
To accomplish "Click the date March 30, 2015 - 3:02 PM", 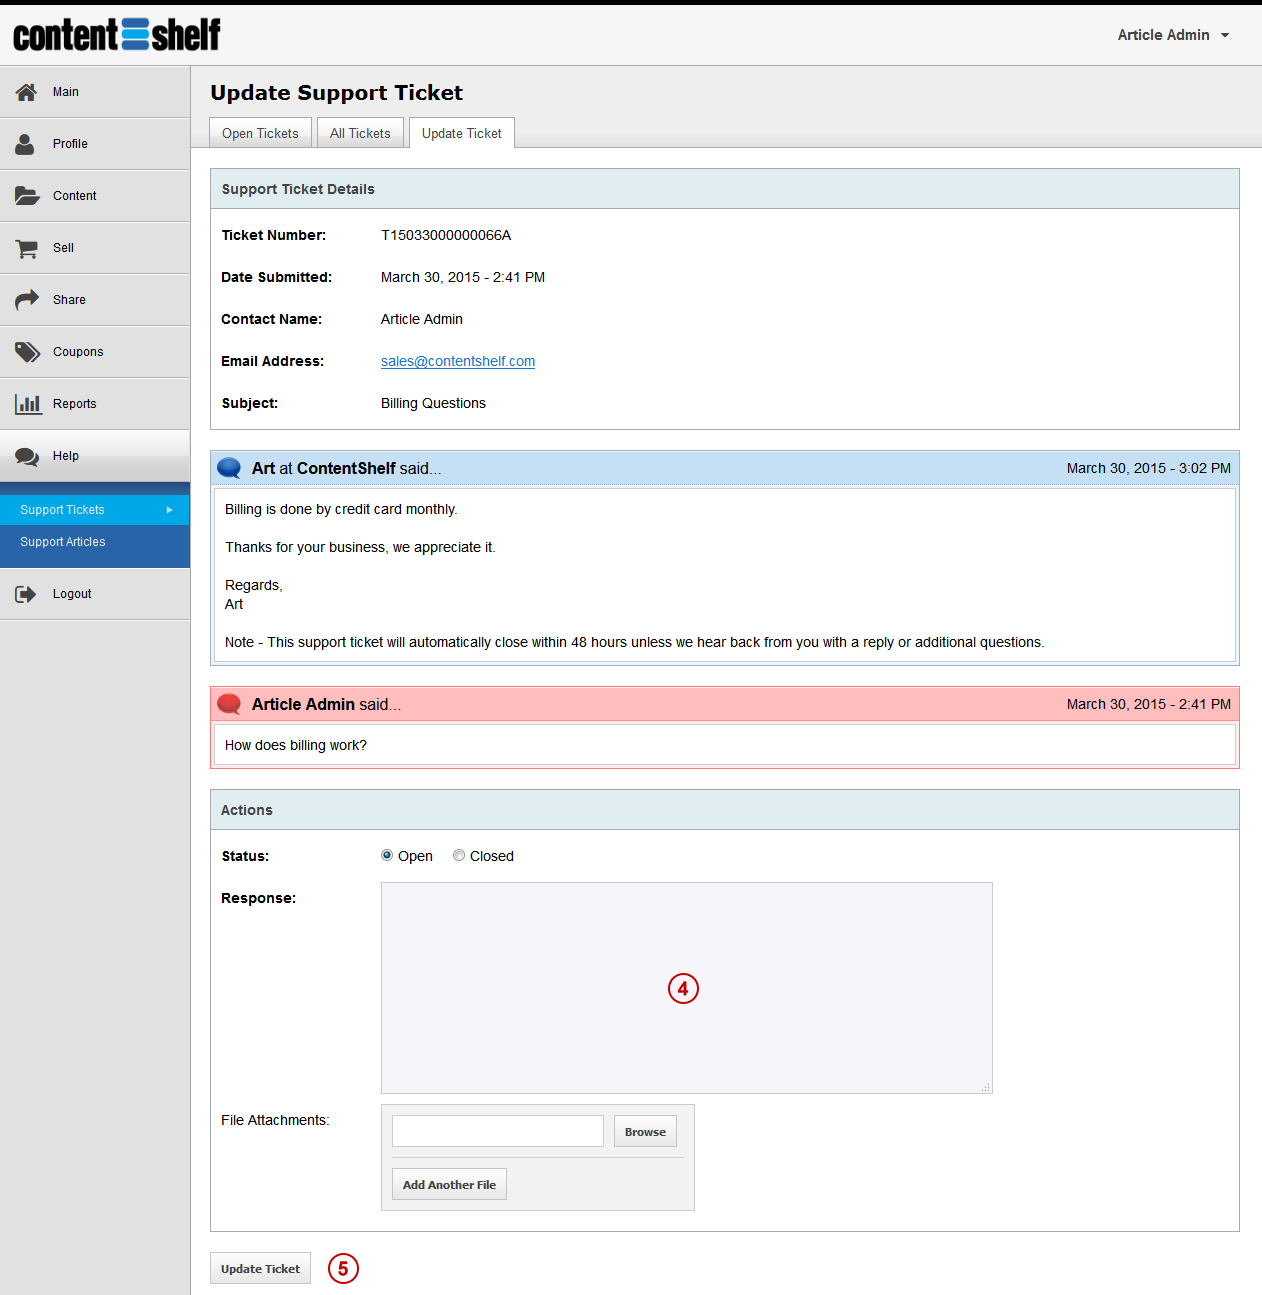I will tap(1149, 468).
